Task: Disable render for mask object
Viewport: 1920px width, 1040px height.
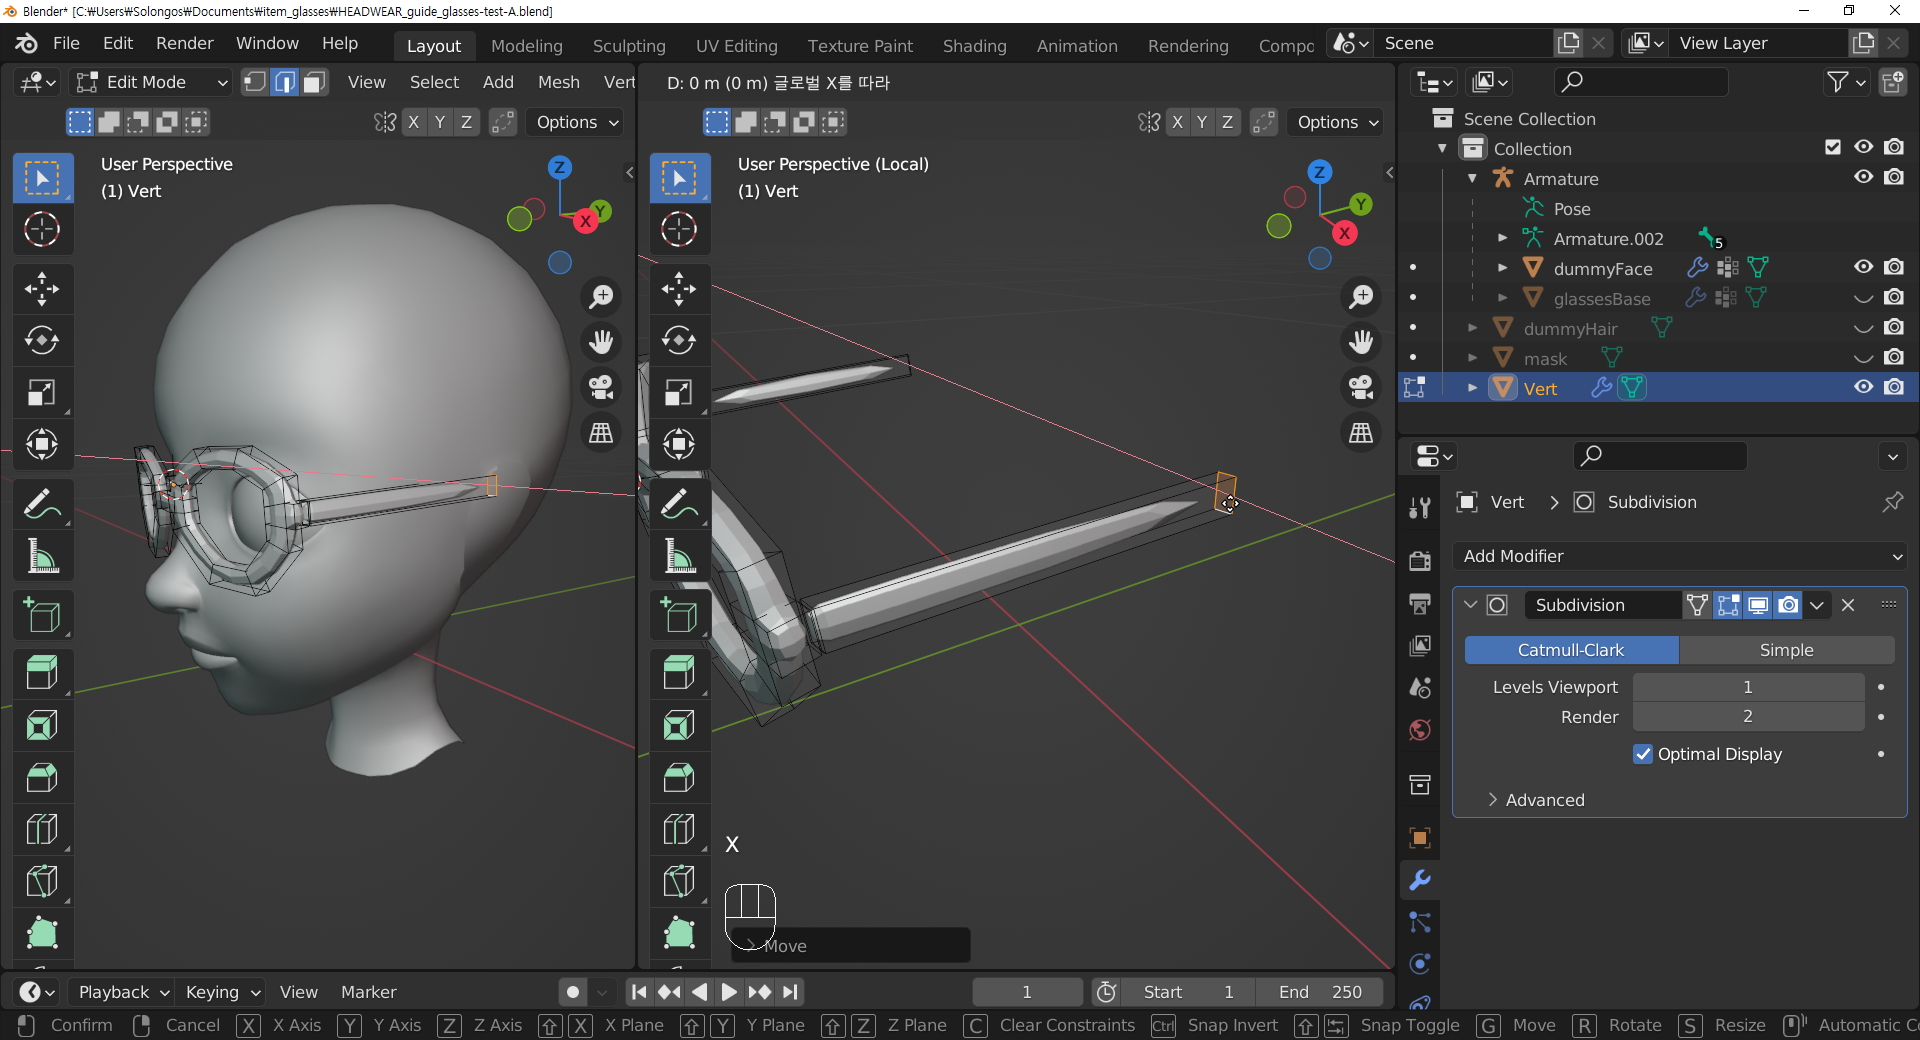Action: point(1894,357)
